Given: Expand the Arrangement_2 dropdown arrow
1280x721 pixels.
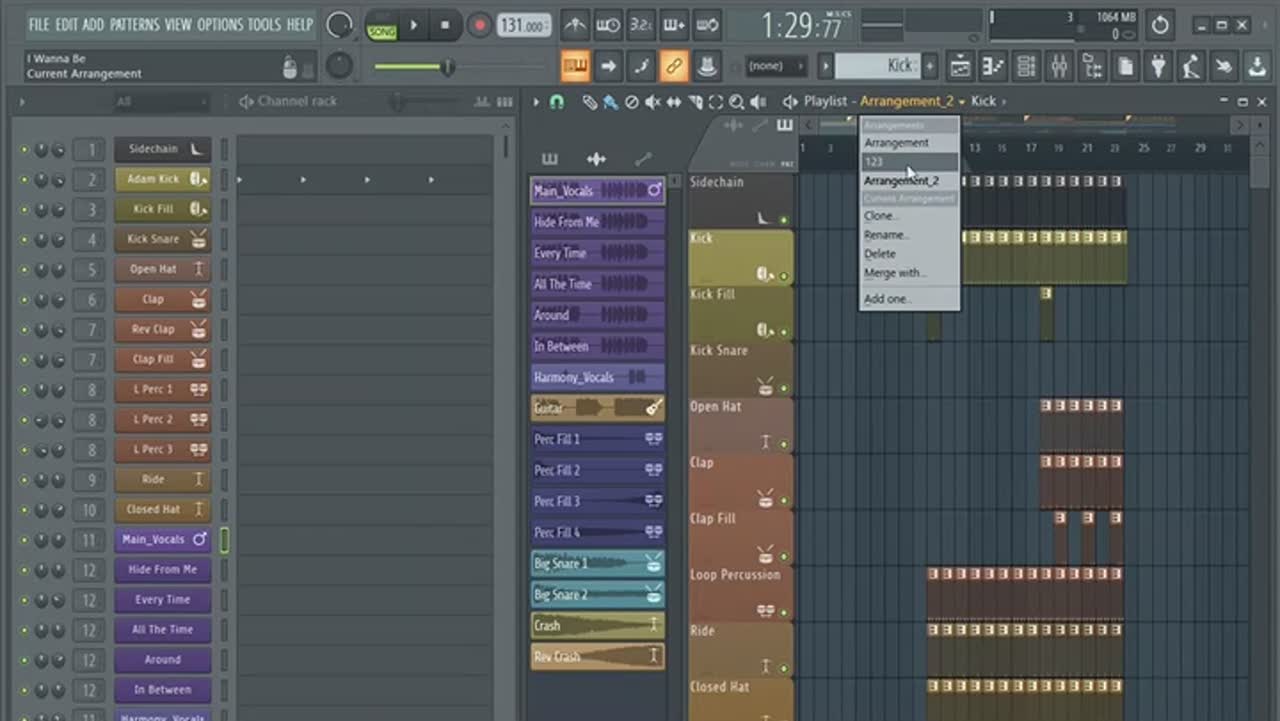Looking at the screenshot, I should click(x=962, y=102).
